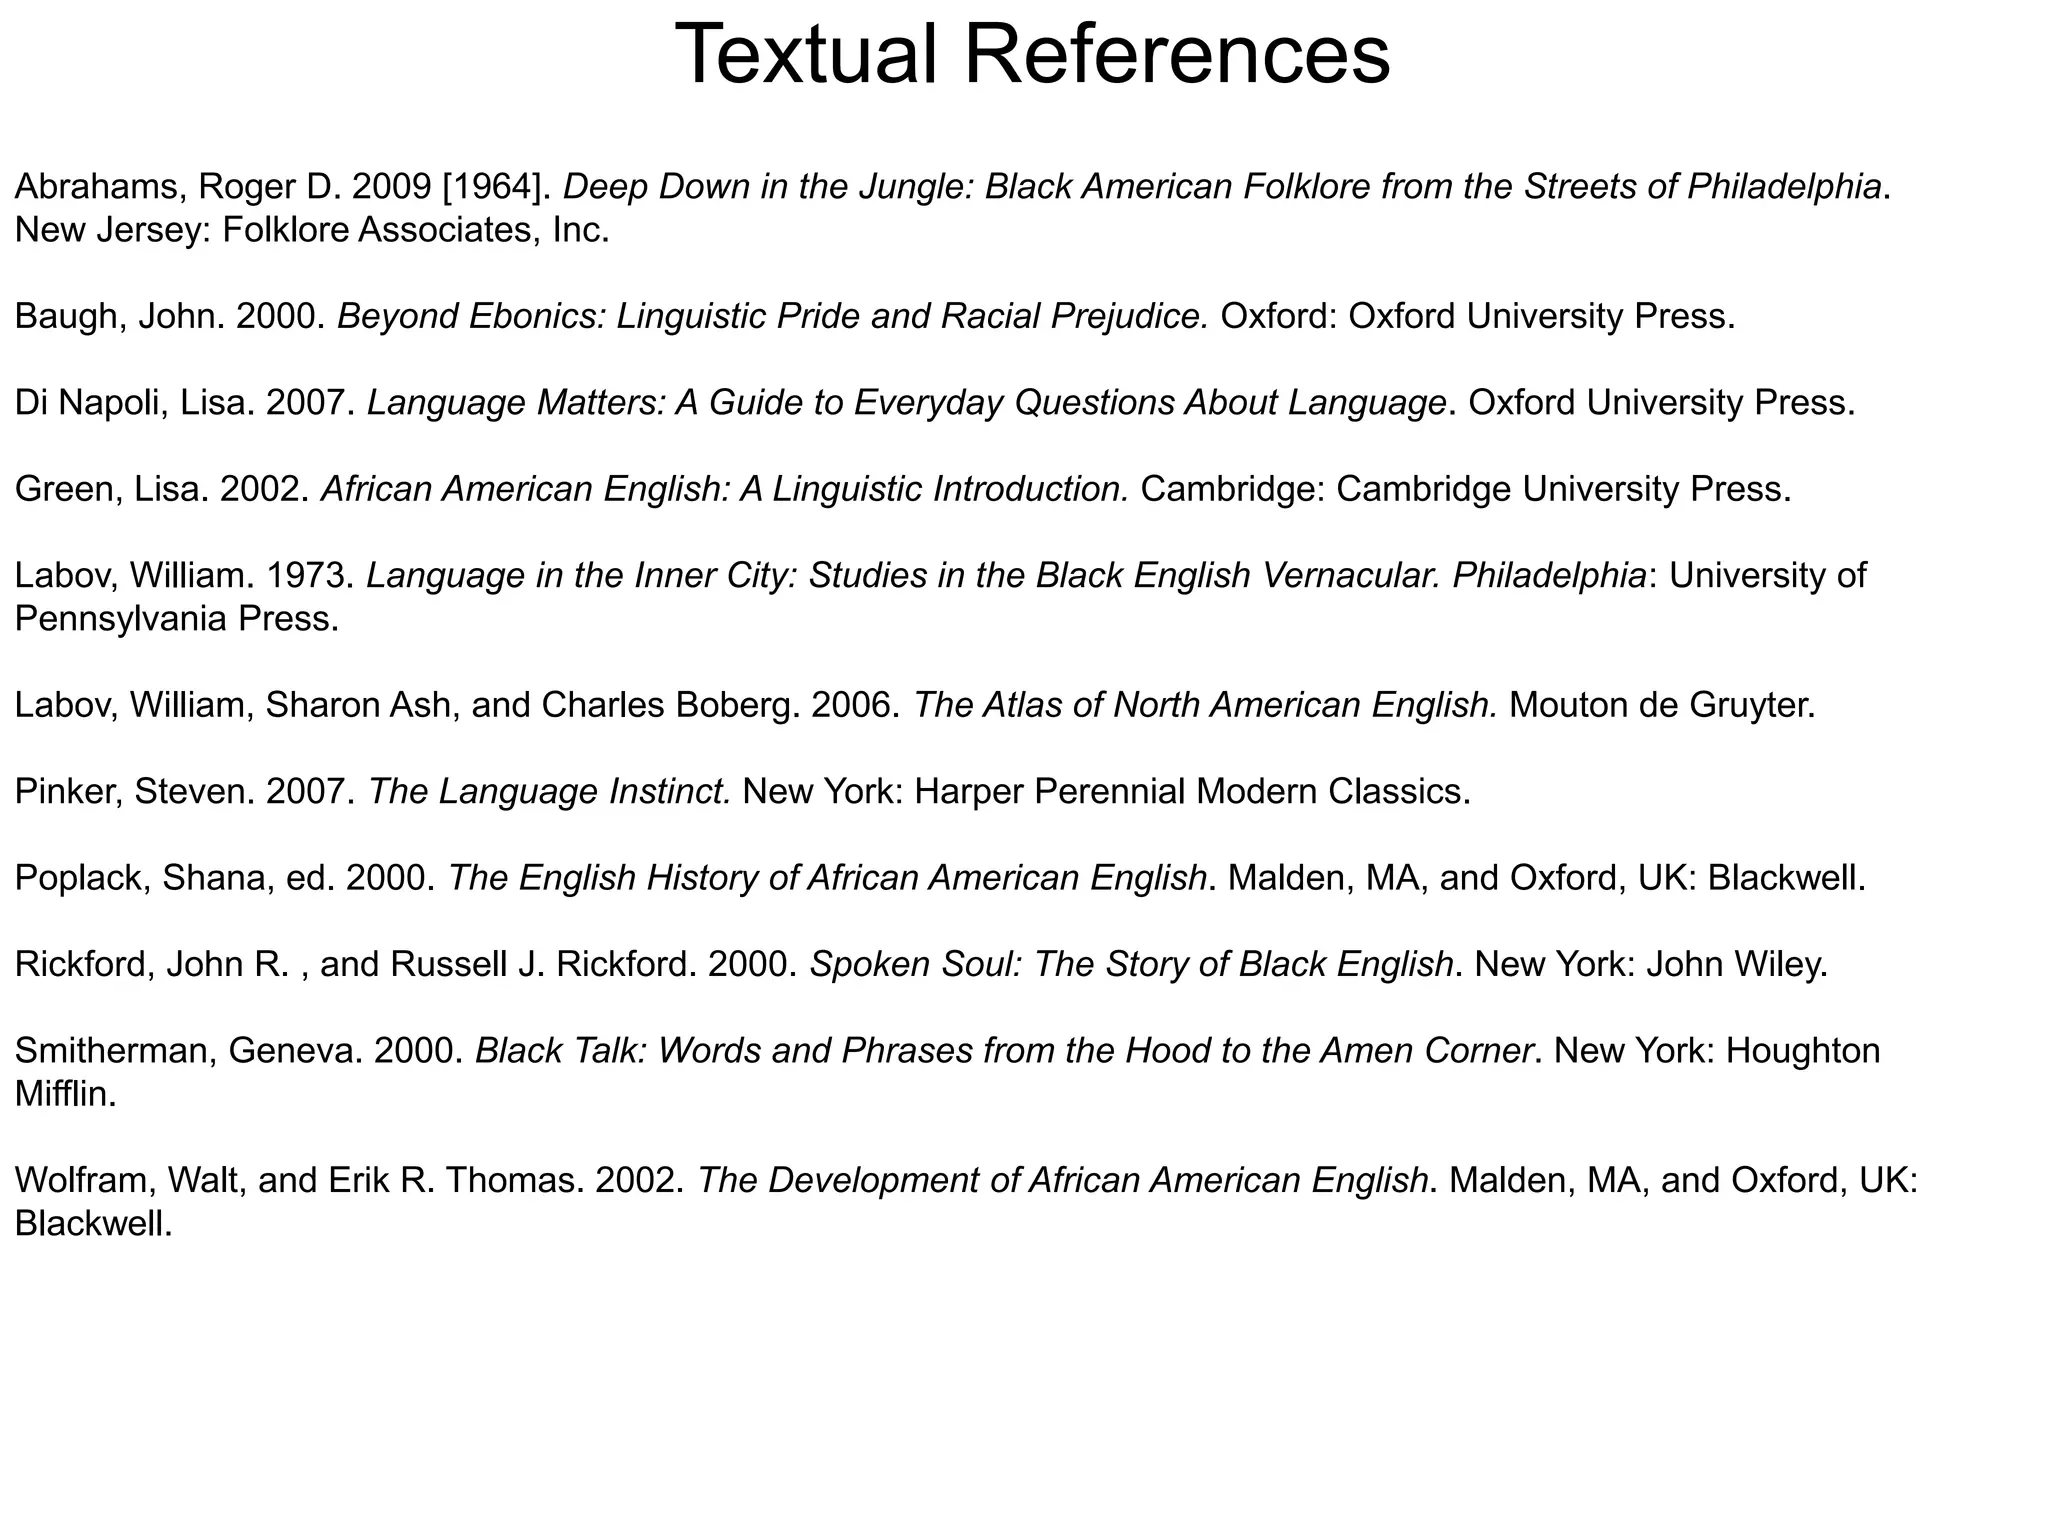2048x1536 pixels.
Task: Select 'The English History of African American English'
Action: 827,879
